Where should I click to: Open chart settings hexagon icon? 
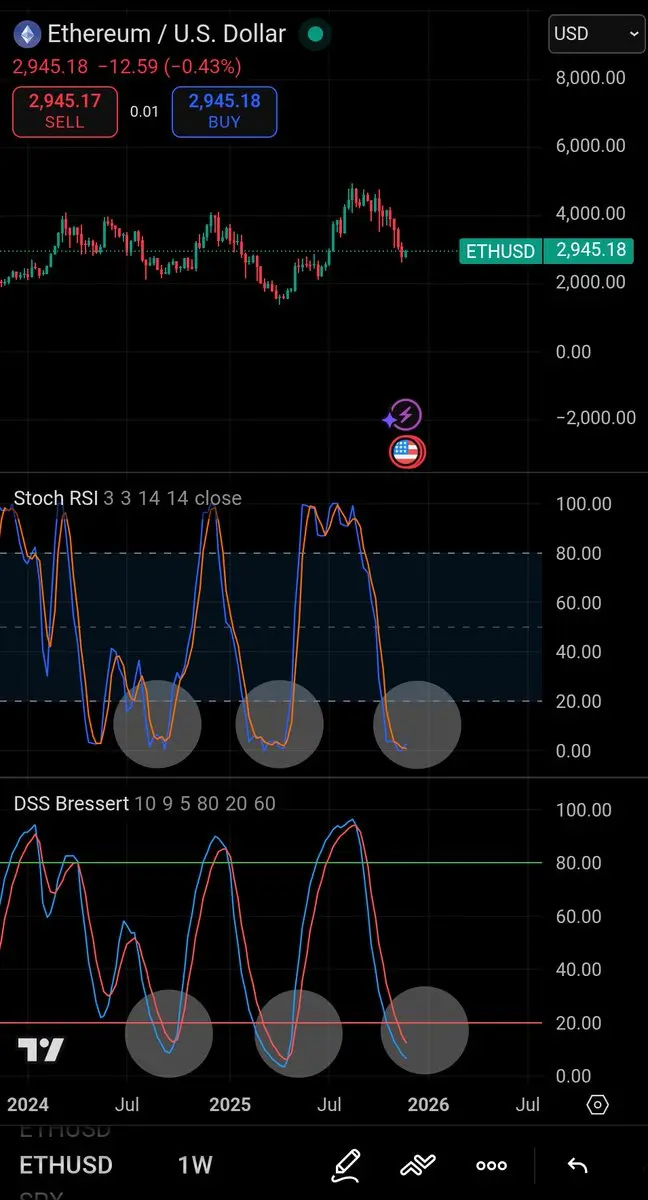coord(598,1105)
